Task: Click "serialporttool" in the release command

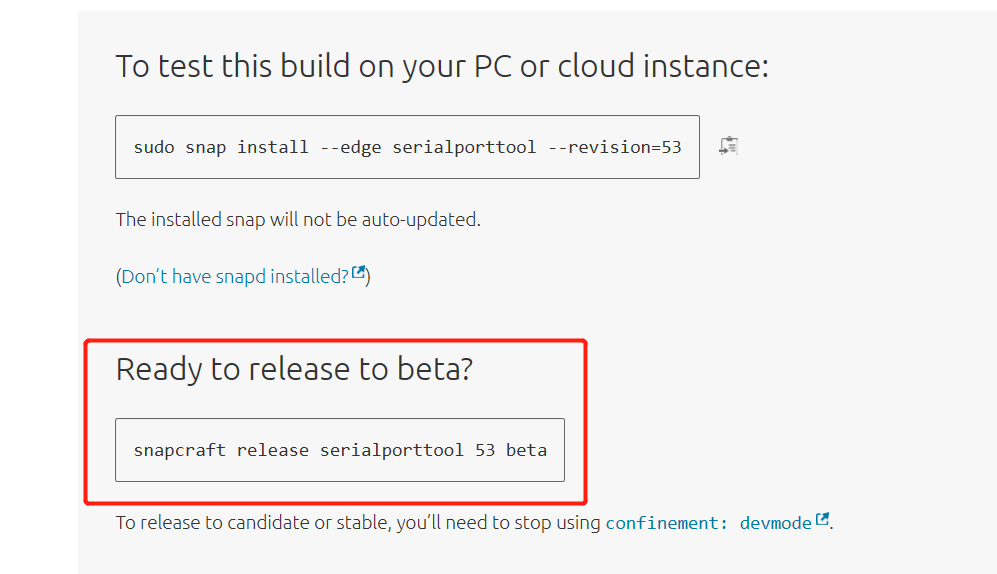Action: tap(392, 450)
